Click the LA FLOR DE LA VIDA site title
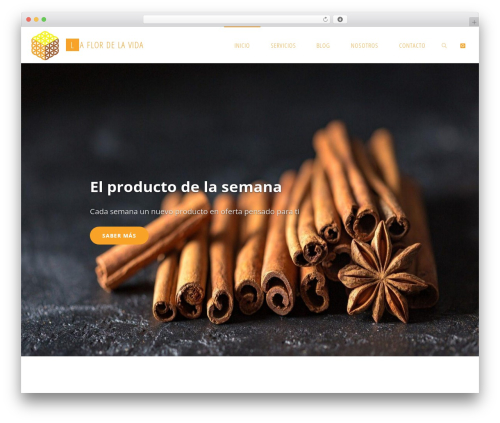500x423 pixels. (x=105, y=45)
